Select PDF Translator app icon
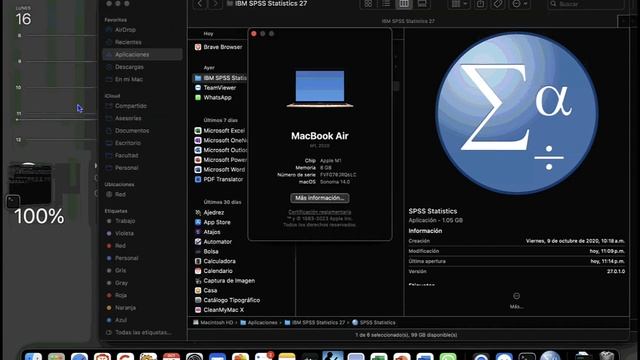This screenshot has height=360, width=640. pos(198,179)
